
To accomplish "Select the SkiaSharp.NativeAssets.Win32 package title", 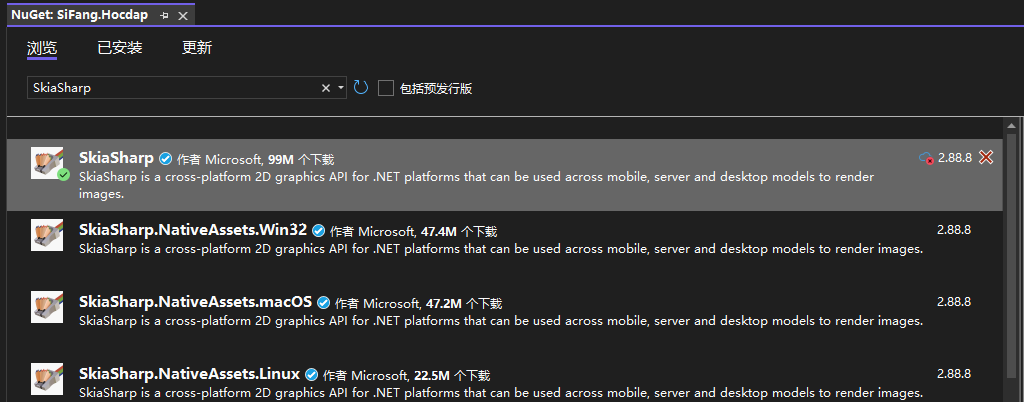I will pyautogui.click(x=193, y=230).
